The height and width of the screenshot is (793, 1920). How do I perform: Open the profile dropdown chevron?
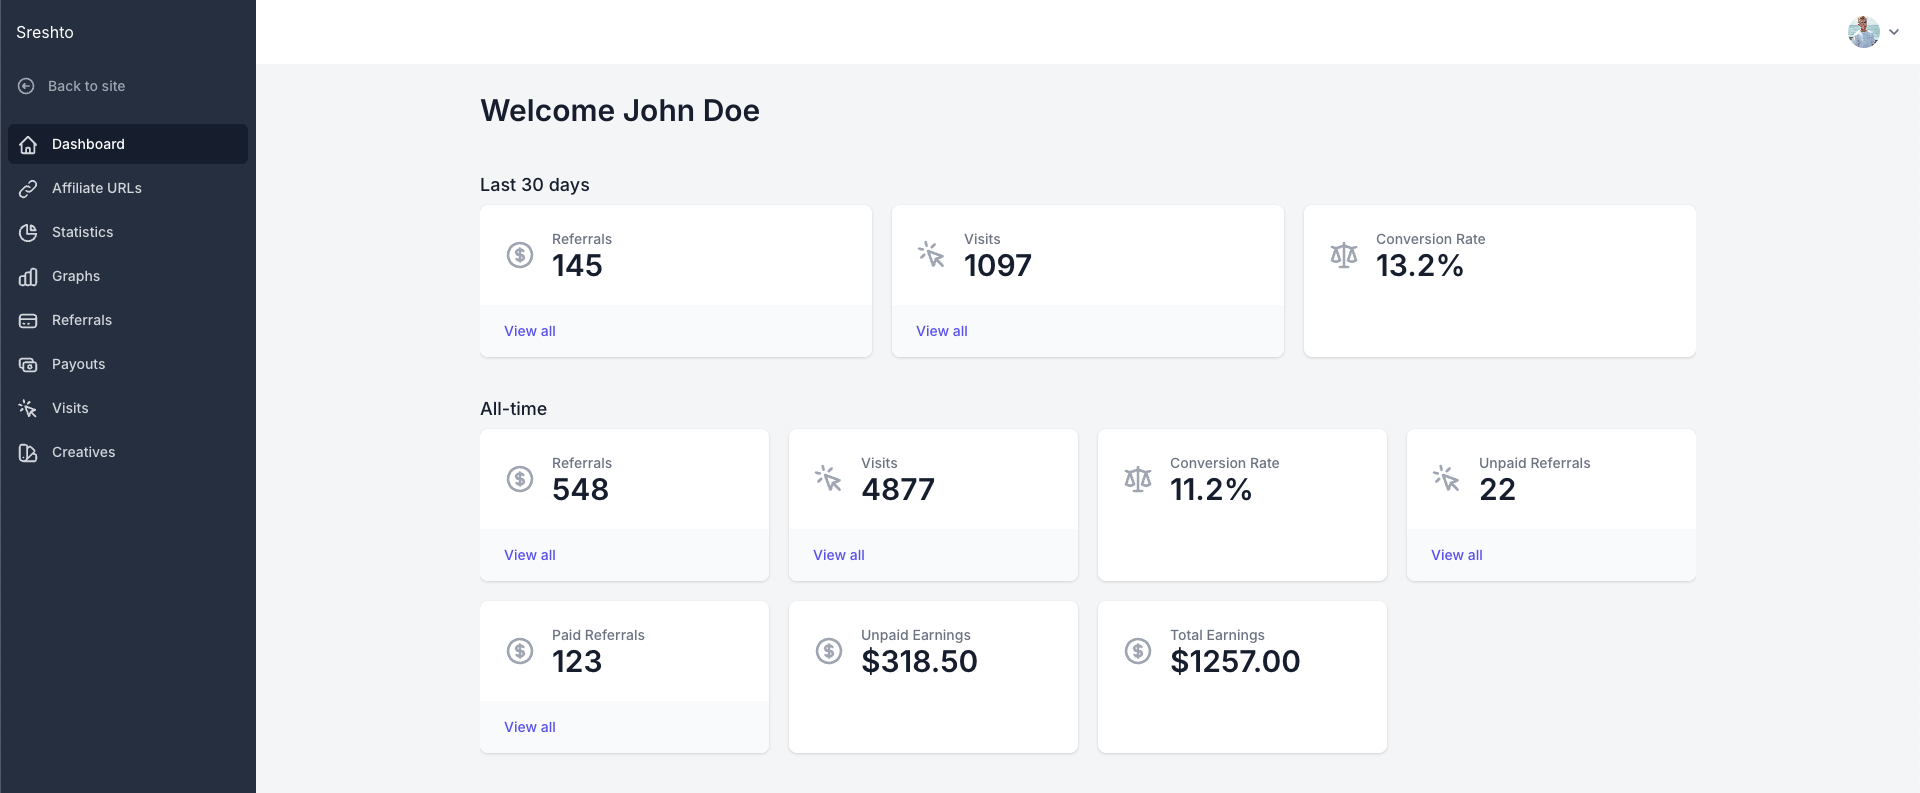point(1895,31)
